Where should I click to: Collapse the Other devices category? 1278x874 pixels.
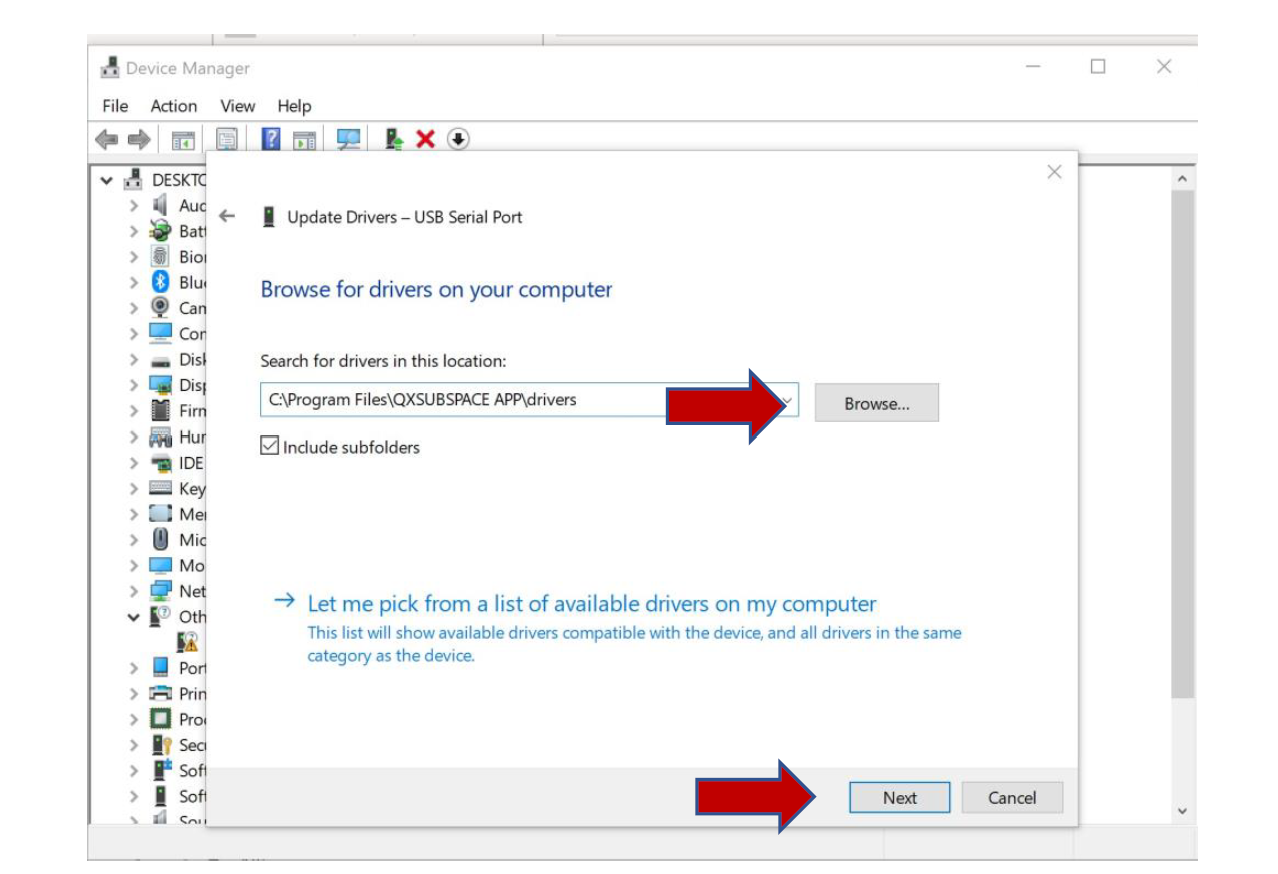coord(133,617)
